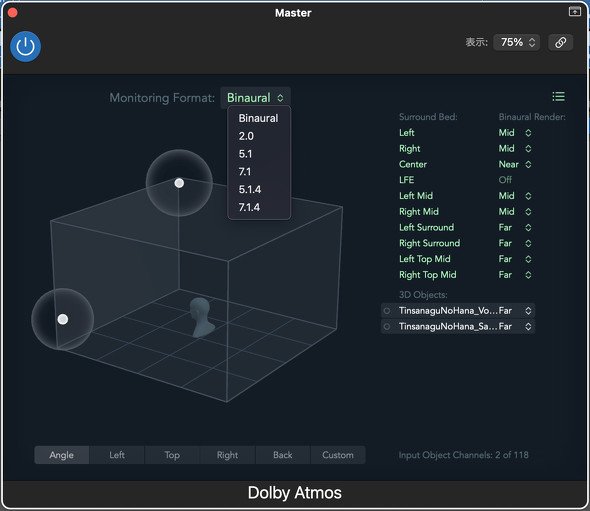Select the upper sphere object

click(179, 183)
